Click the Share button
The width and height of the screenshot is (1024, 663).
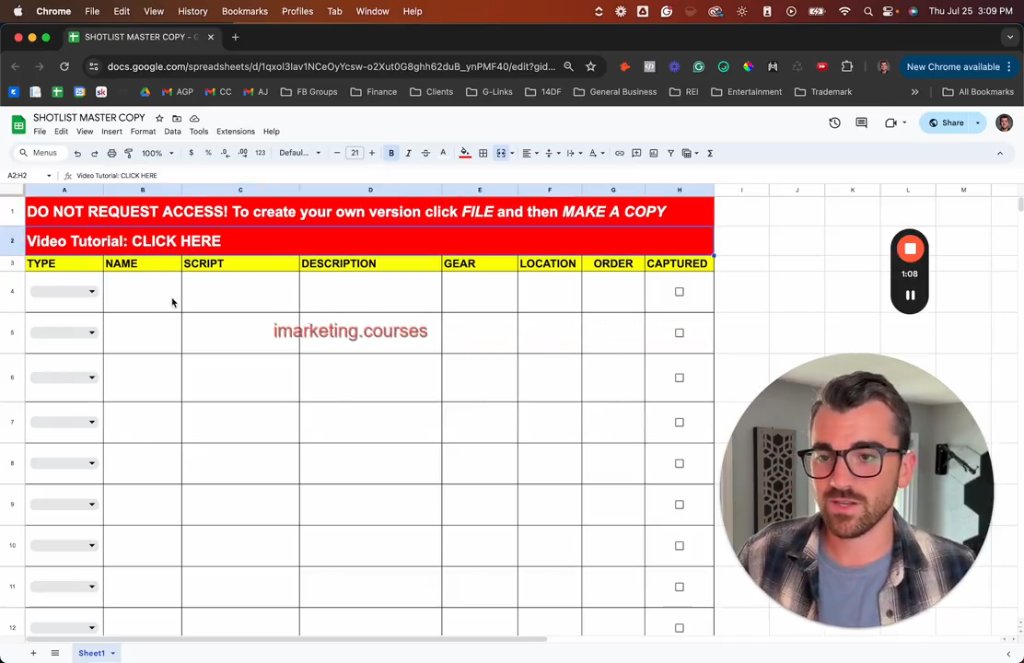pos(946,123)
